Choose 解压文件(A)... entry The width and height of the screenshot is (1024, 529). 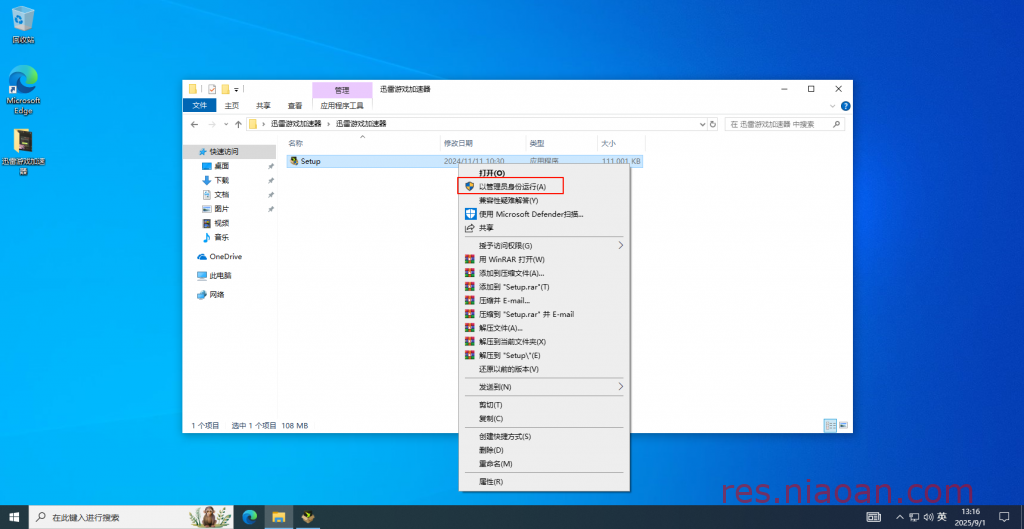click(544, 328)
